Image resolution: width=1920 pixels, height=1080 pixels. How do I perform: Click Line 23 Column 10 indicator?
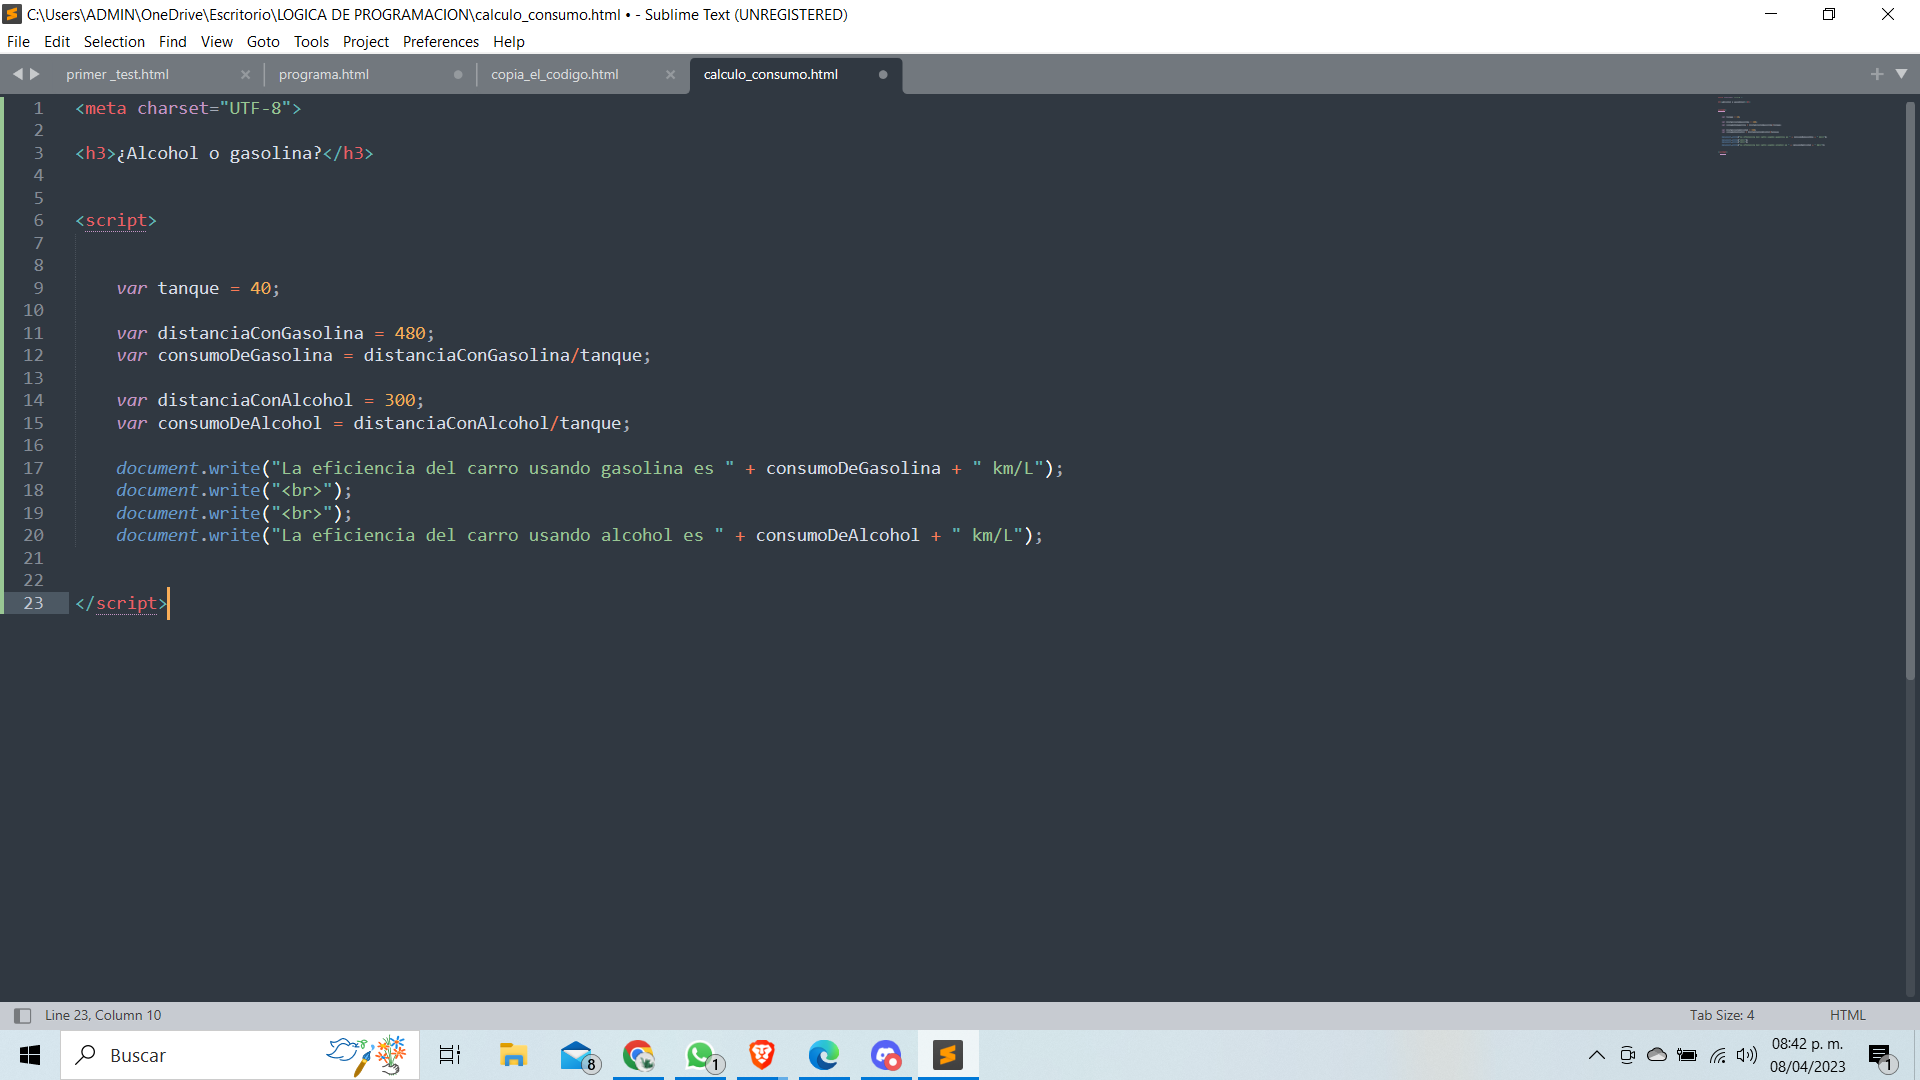click(103, 1014)
